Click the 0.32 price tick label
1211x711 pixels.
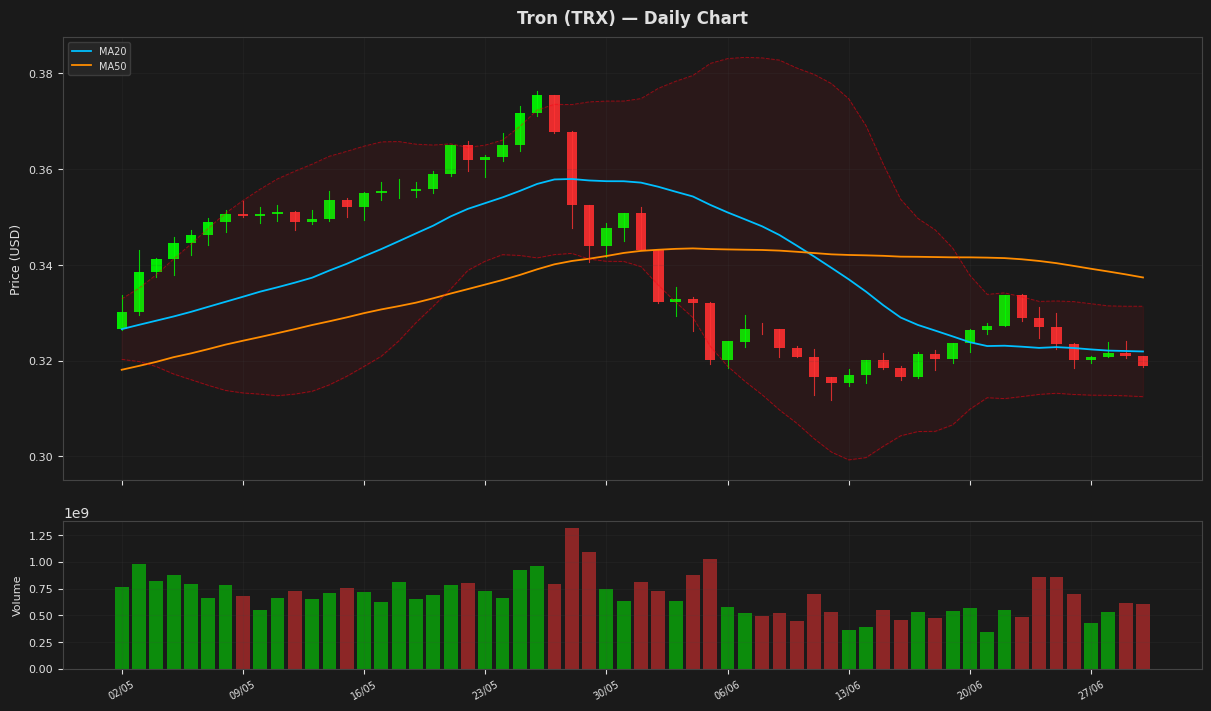coord(42,361)
